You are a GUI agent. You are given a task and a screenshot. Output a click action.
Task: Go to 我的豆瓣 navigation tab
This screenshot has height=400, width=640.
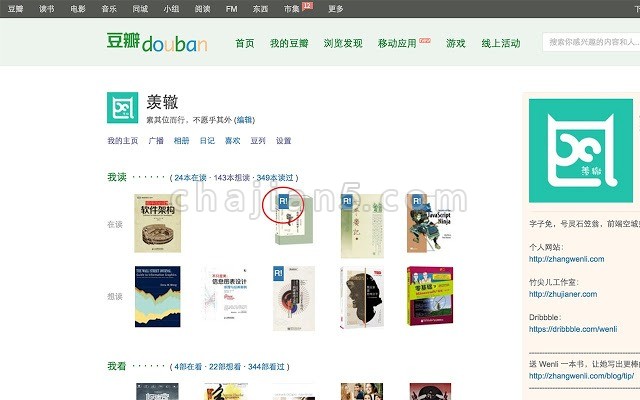coord(289,43)
